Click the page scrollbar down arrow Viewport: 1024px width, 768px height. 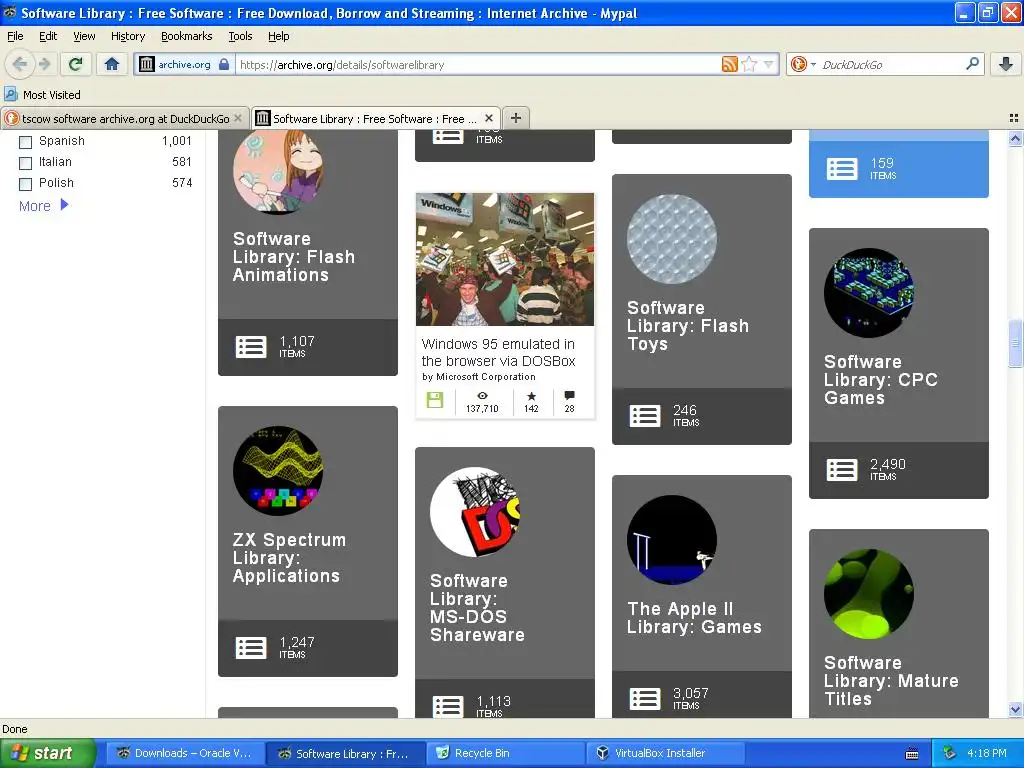1015,709
